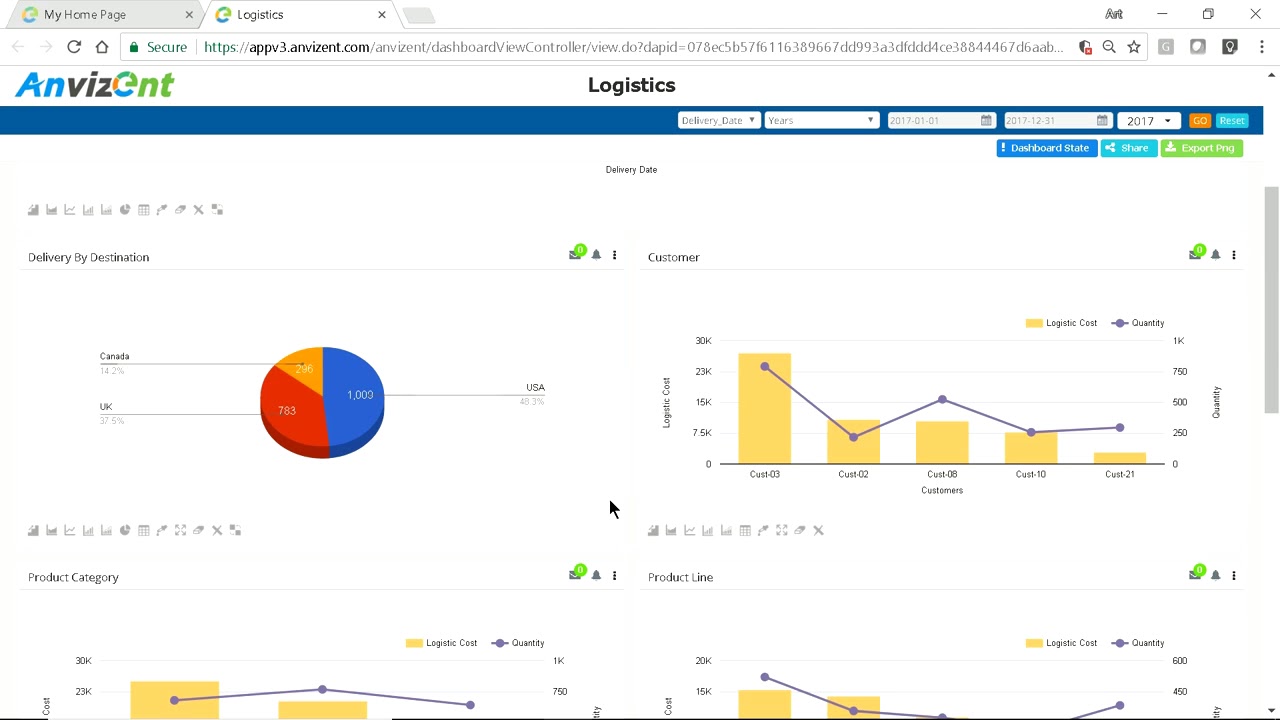
Task: Click line chart icon above Product Line
Action: coord(690,530)
